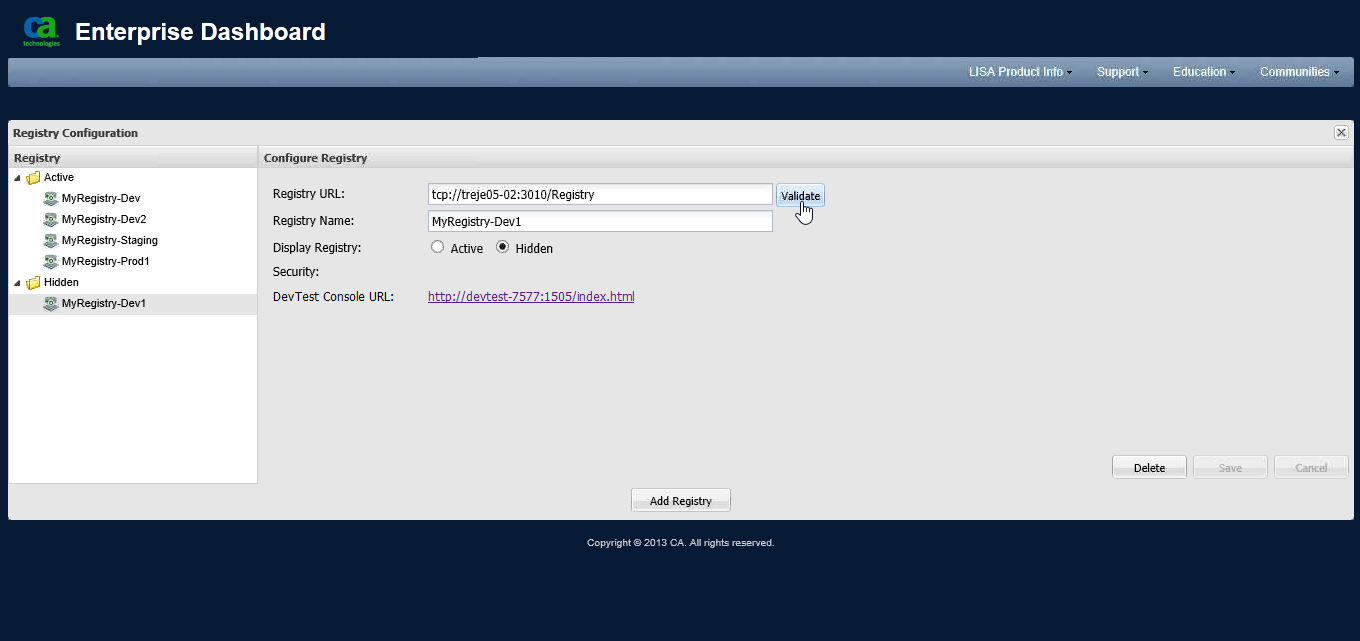Click the Validate button

pos(800,195)
